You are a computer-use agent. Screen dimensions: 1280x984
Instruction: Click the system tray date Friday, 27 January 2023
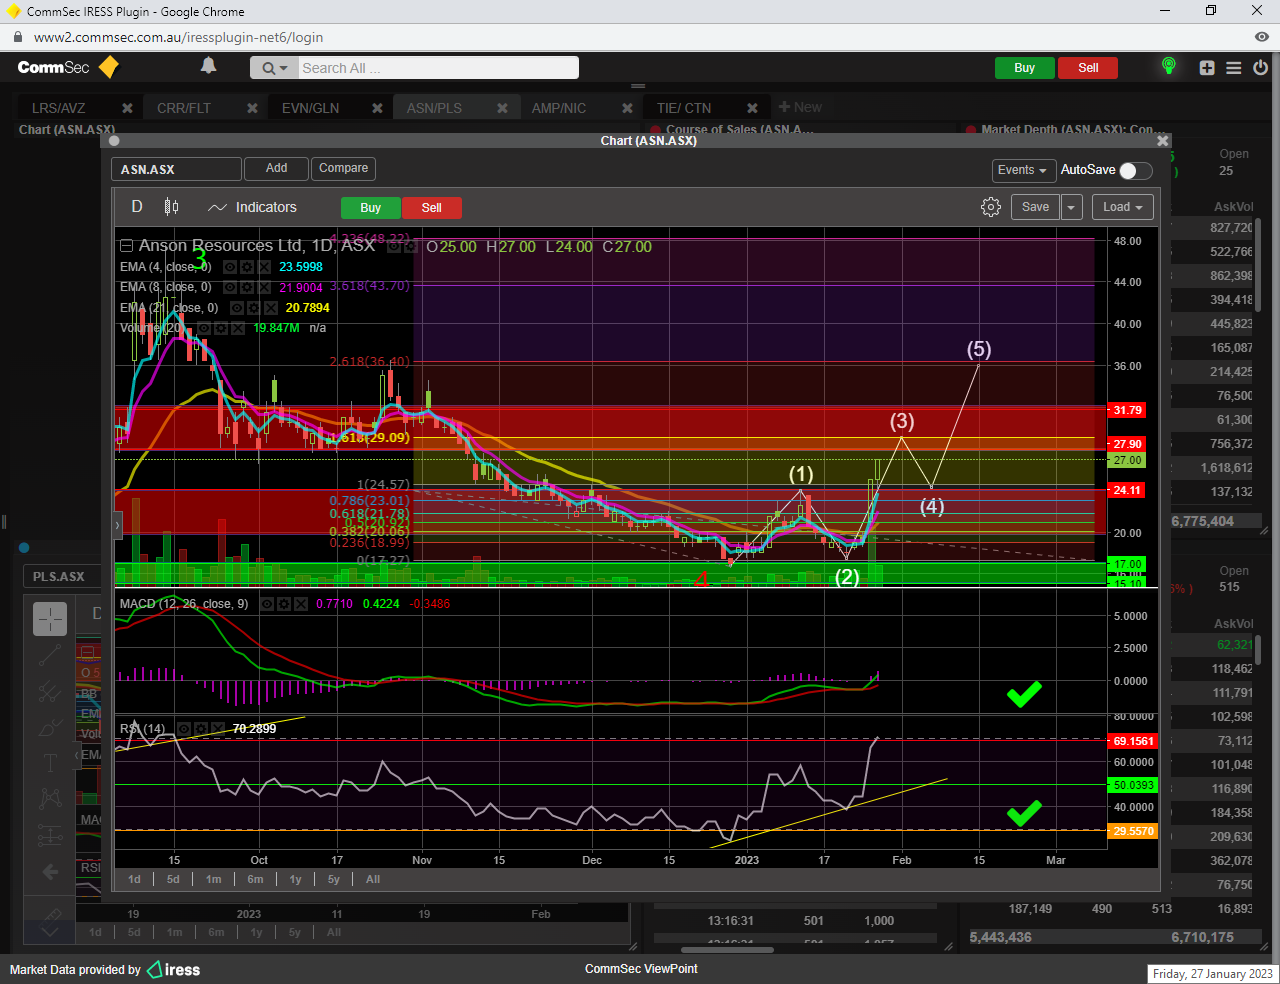pos(1212,974)
